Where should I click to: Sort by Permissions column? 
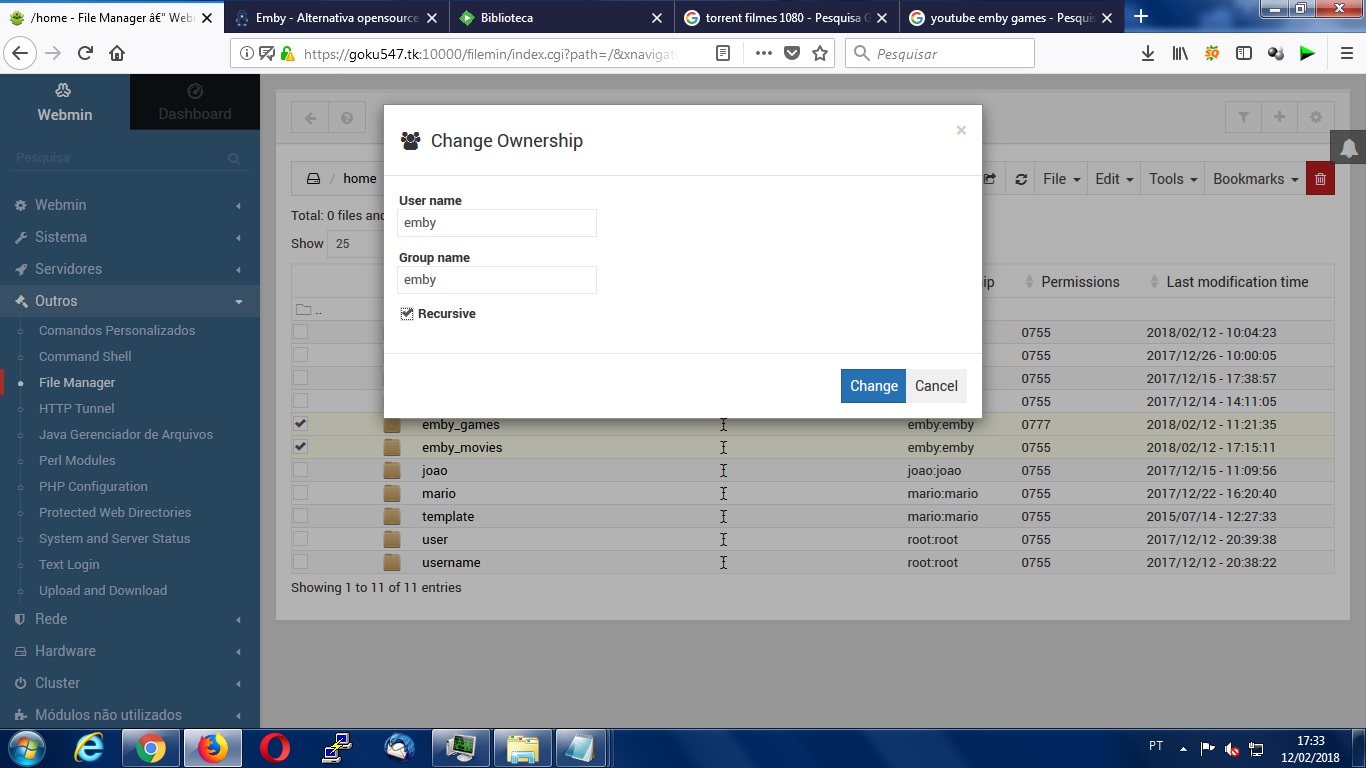pyautogui.click(x=1080, y=282)
